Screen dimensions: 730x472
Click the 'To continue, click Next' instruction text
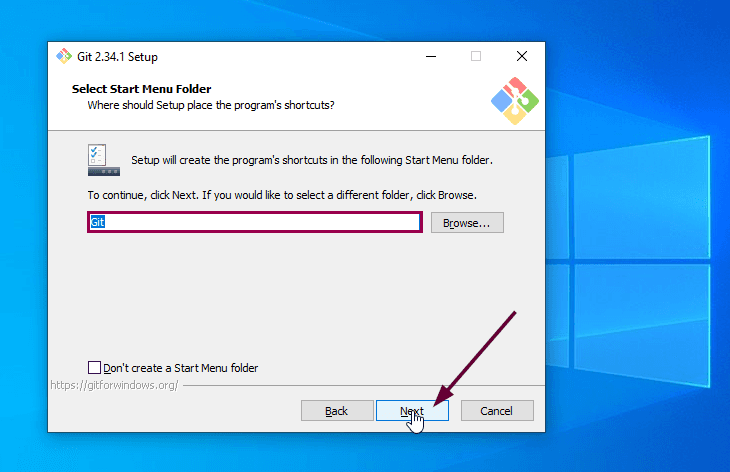click(x=282, y=195)
